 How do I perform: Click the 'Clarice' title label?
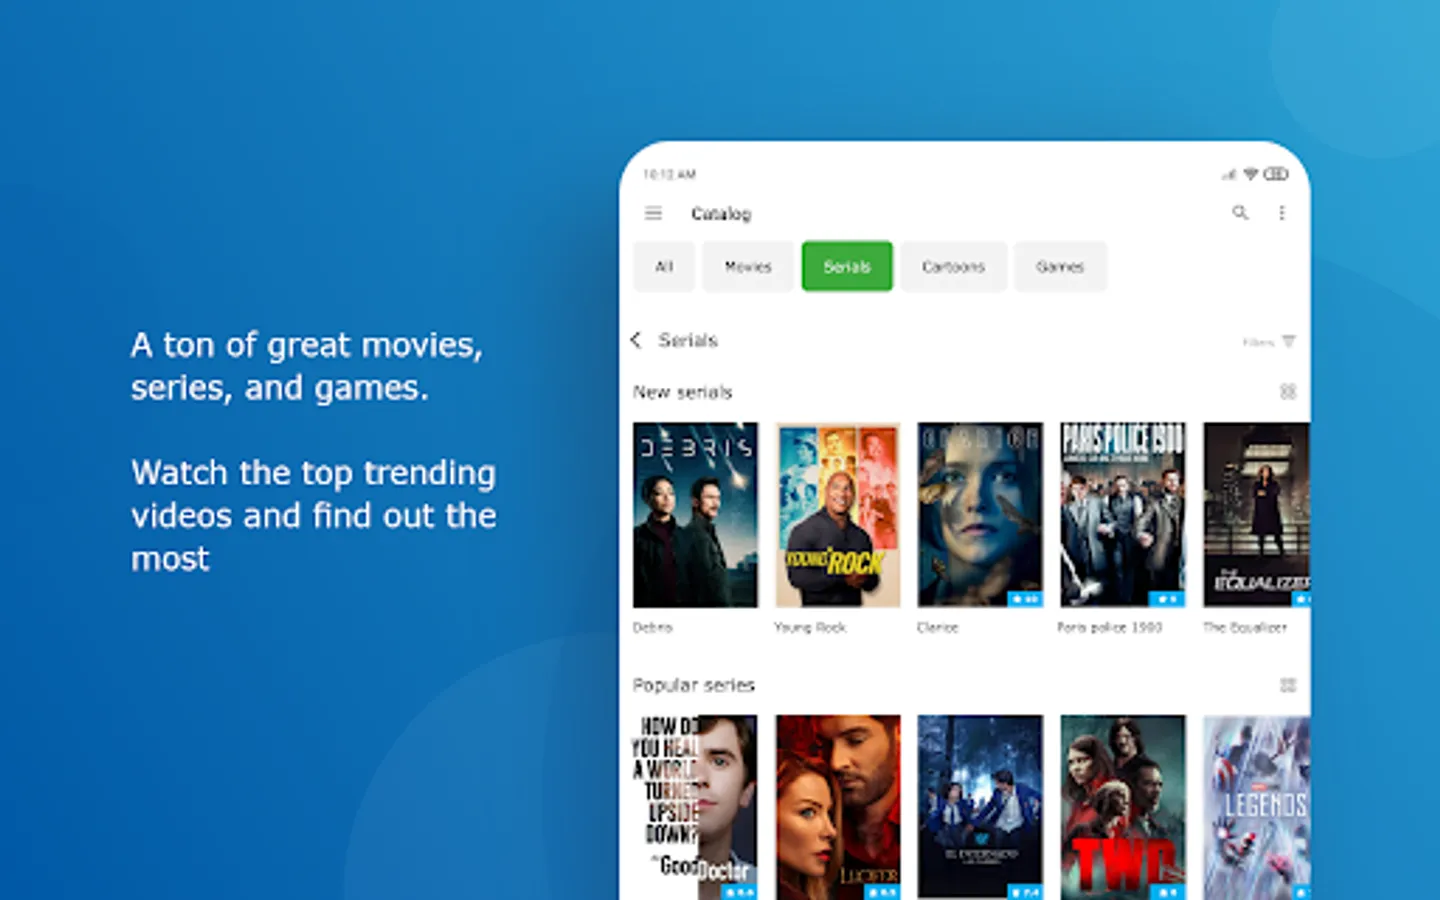click(938, 627)
